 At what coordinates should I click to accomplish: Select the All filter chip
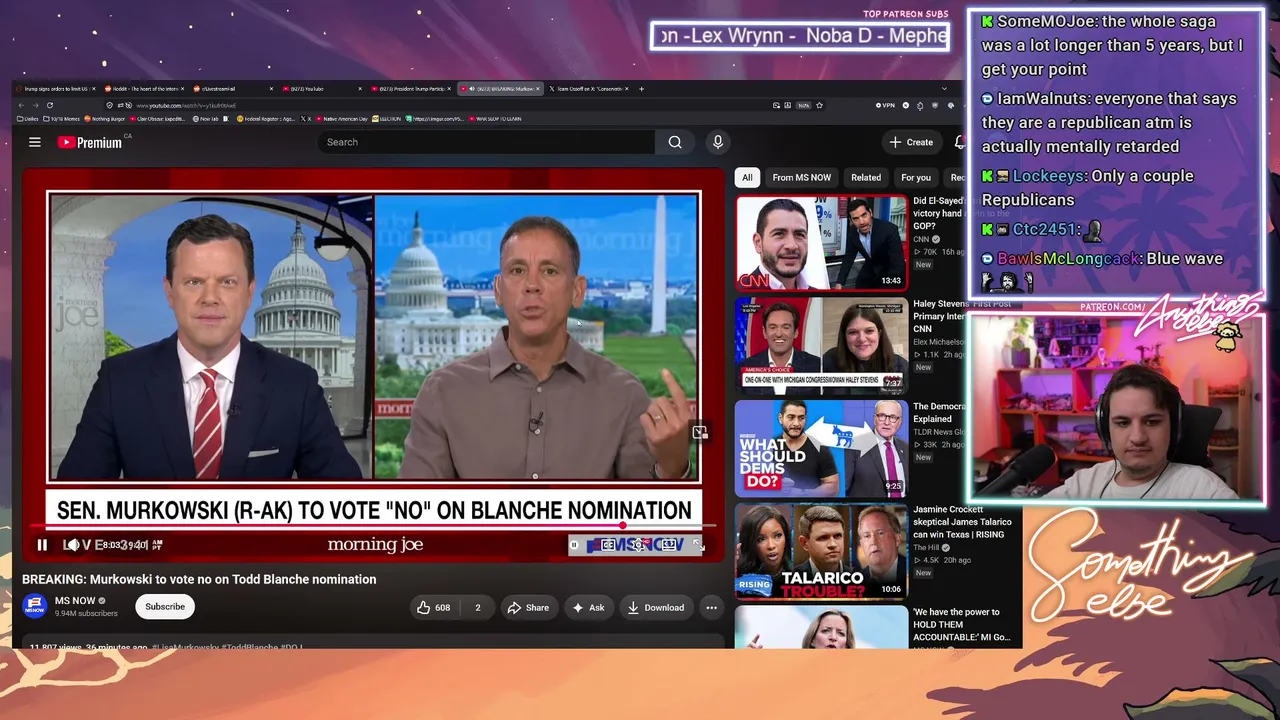747,177
